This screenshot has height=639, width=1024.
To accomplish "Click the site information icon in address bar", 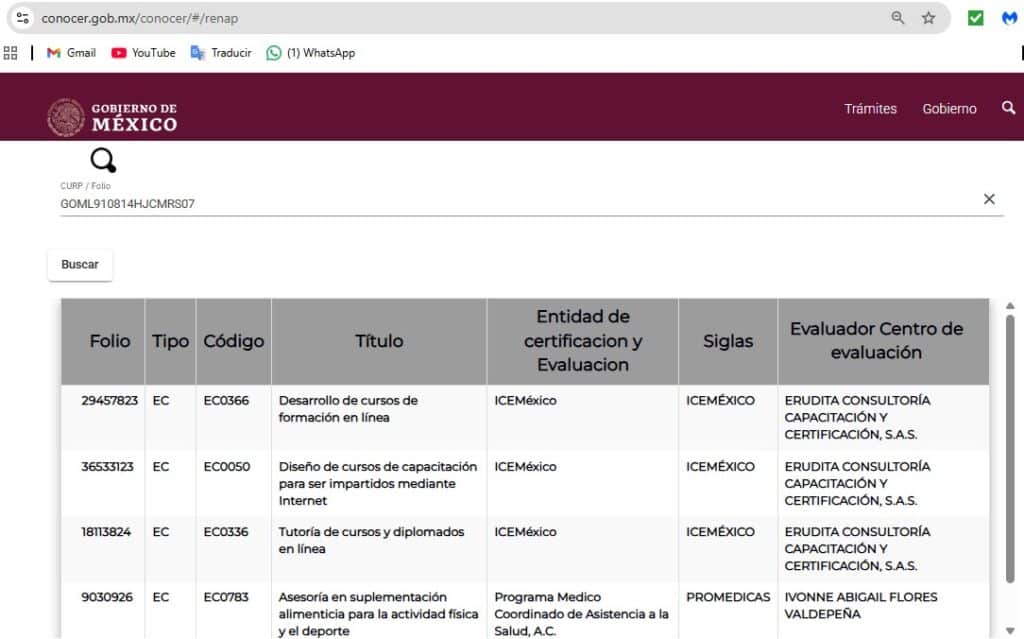I will 23,18.
